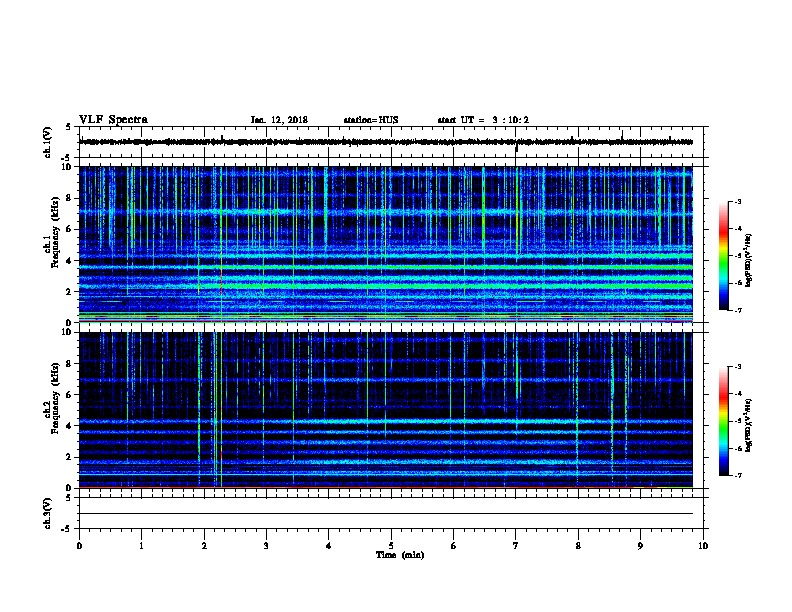The width and height of the screenshot is (792, 612).
Task: Click the time axis tick label "1"
Action: pos(141,546)
